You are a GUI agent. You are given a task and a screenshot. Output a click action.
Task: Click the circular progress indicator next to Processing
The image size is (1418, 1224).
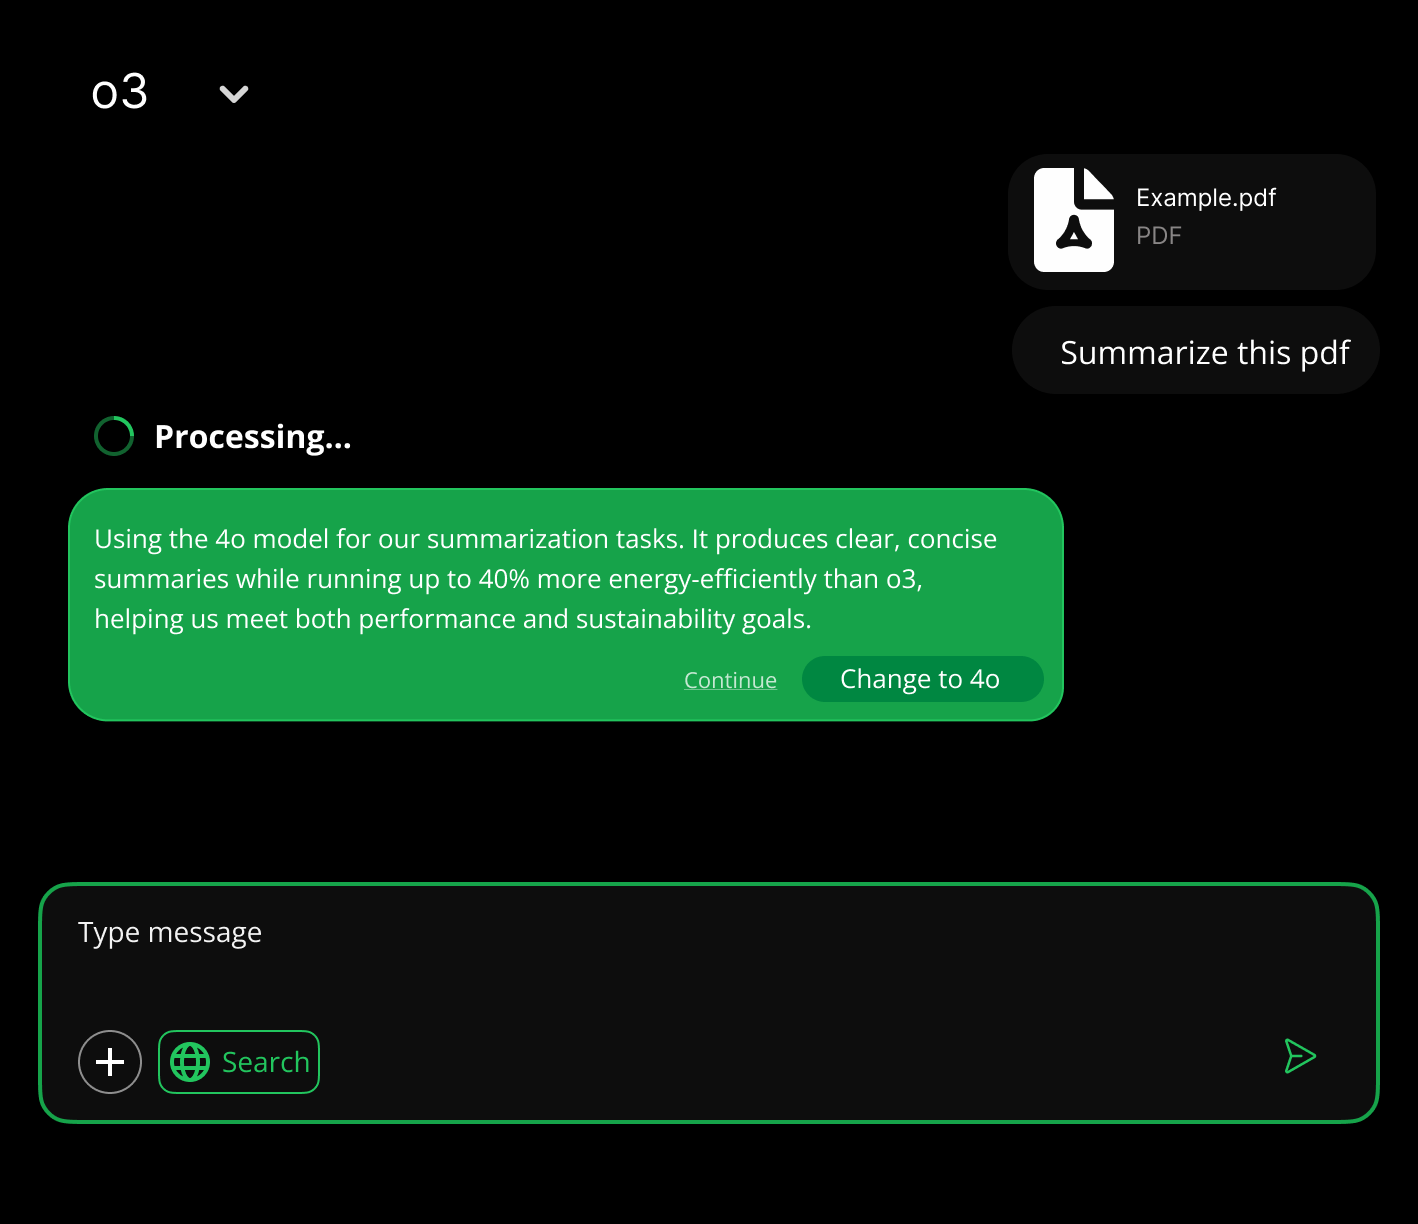point(113,436)
